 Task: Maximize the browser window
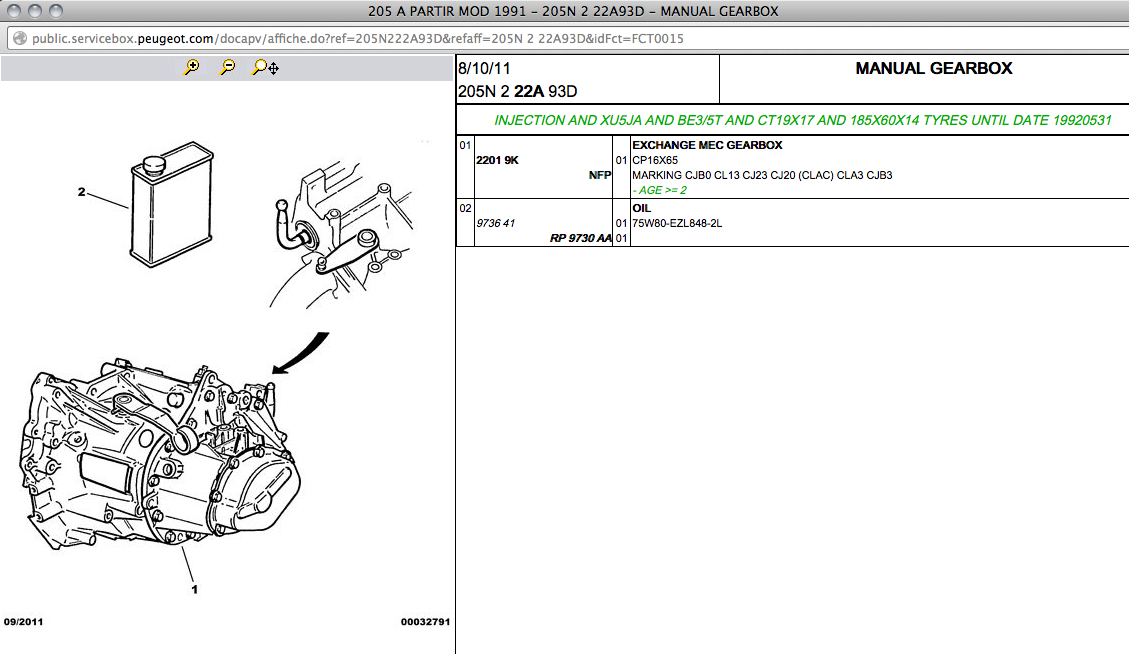[x=55, y=11]
